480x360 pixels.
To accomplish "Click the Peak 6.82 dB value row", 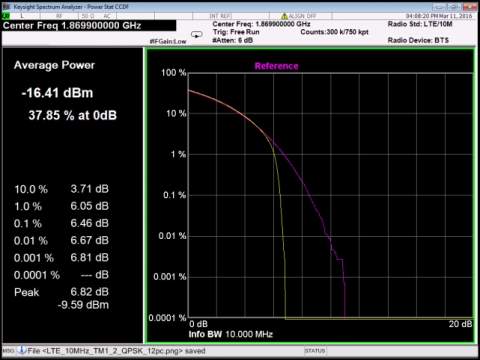I will (61, 292).
